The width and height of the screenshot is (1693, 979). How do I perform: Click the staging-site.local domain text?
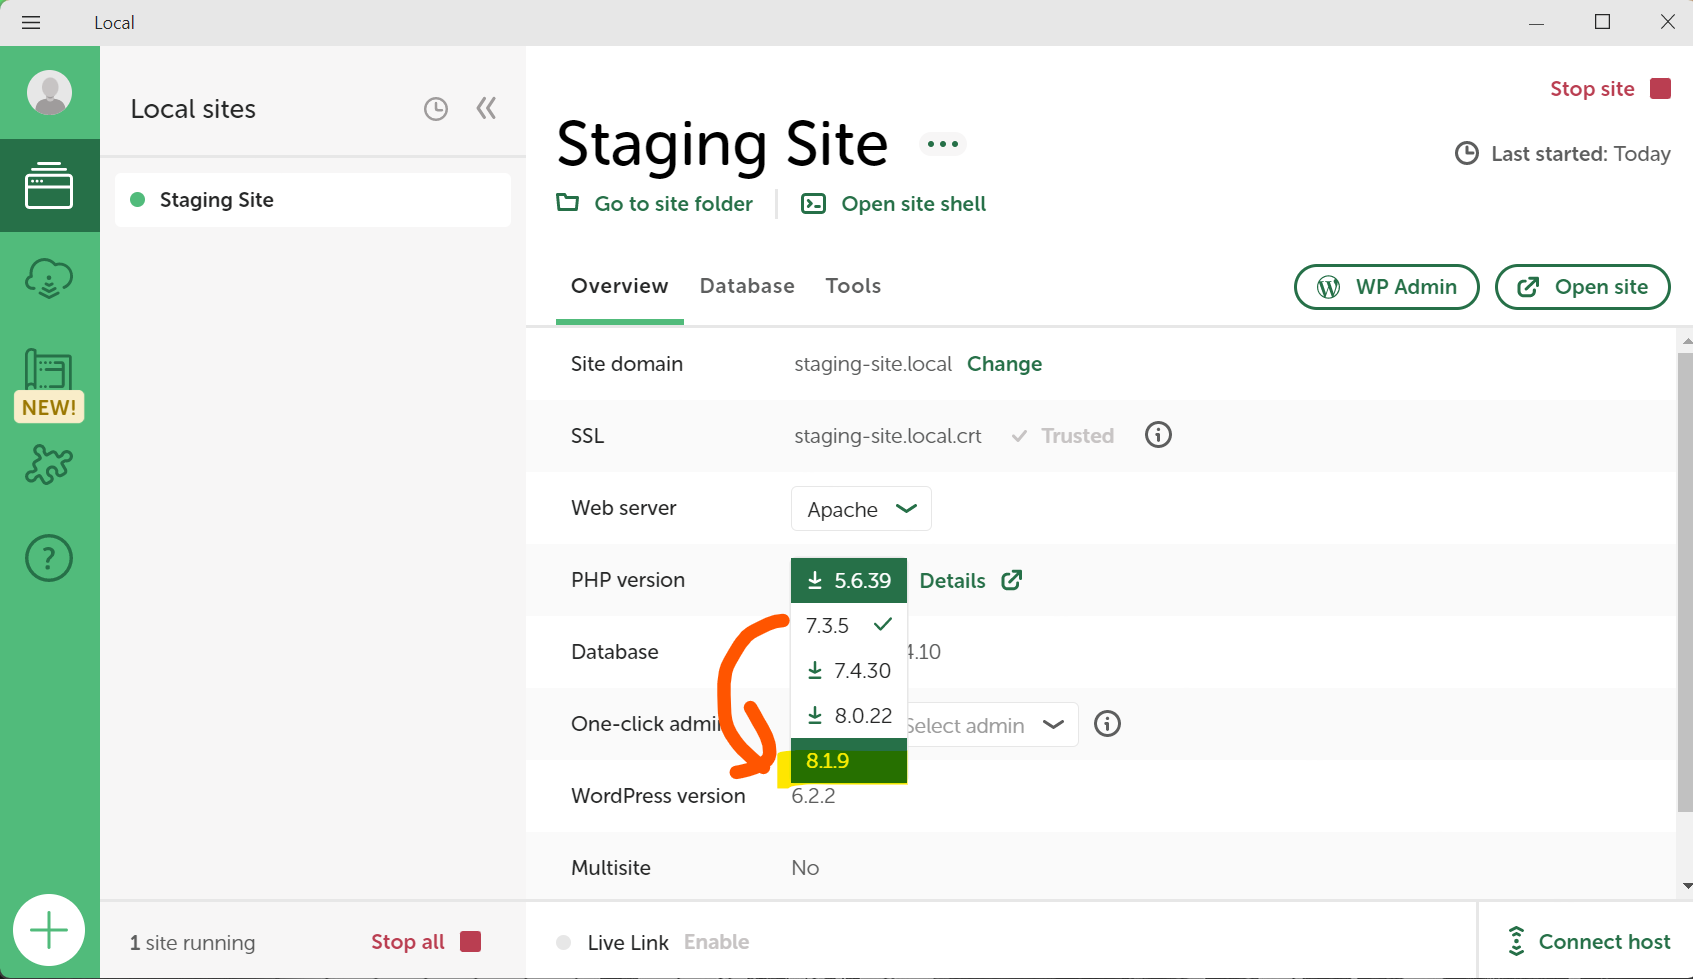coord(873,364)
